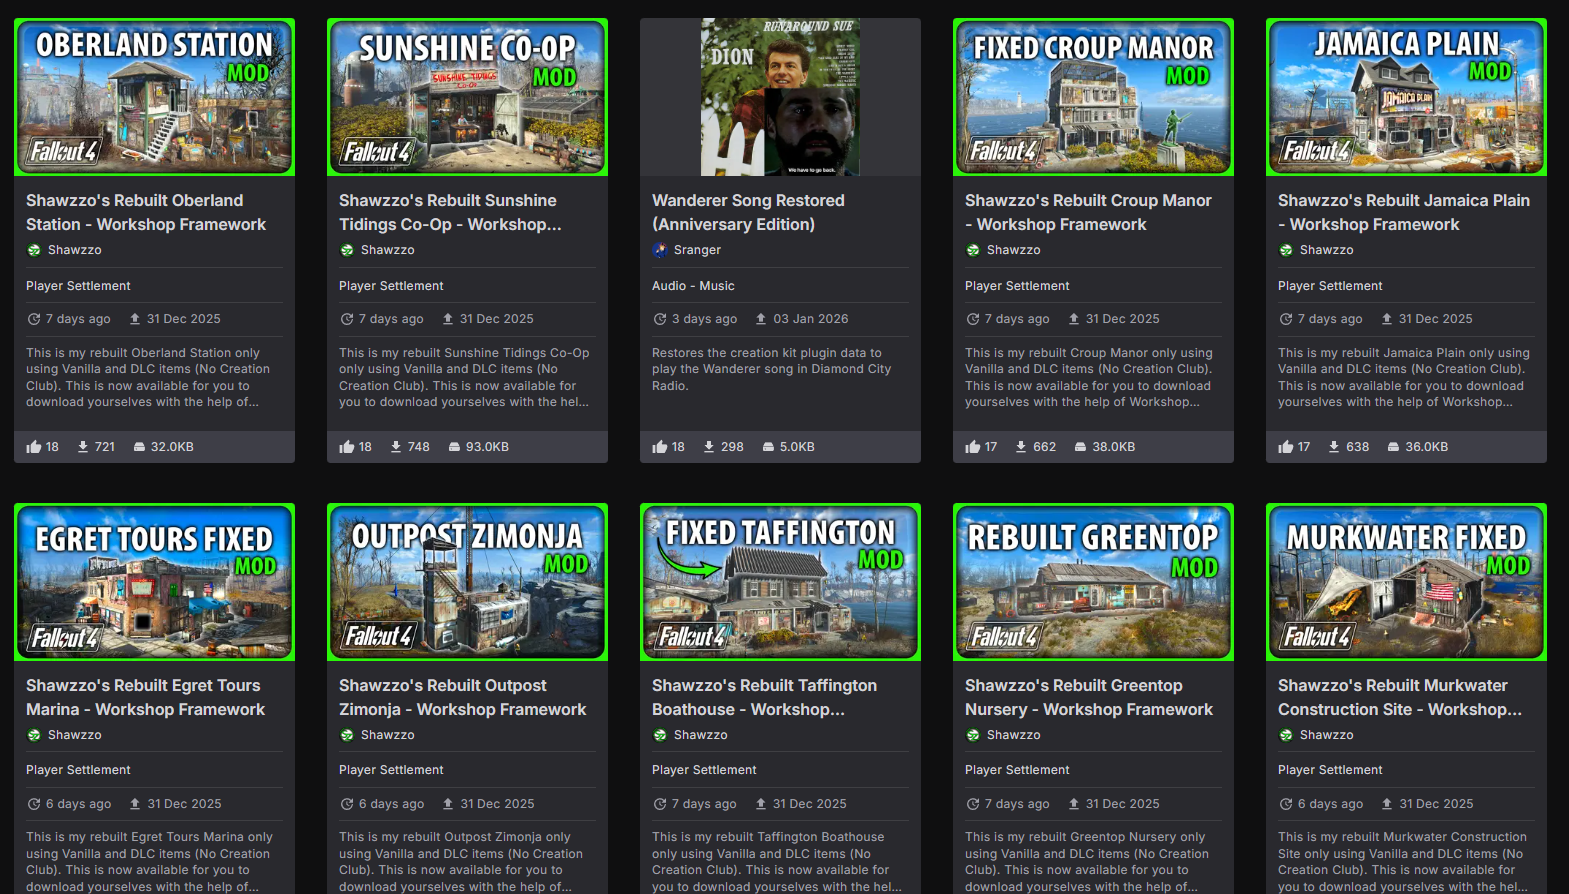This screenshot has height=894, width=1569.
Task: Click the download icon beside 662
Action: 1021,447
